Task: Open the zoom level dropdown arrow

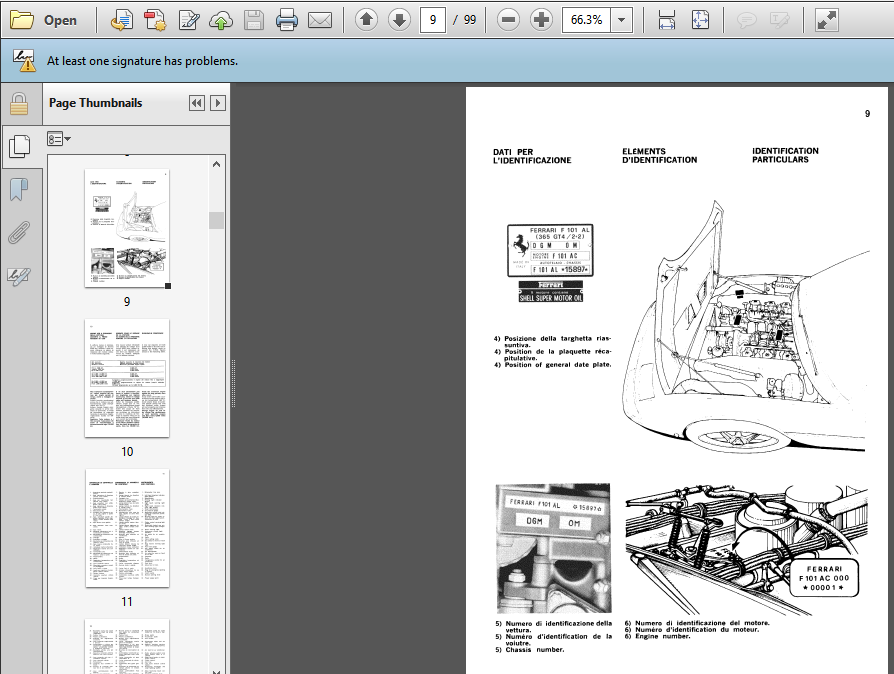Action: pos(622,20)
